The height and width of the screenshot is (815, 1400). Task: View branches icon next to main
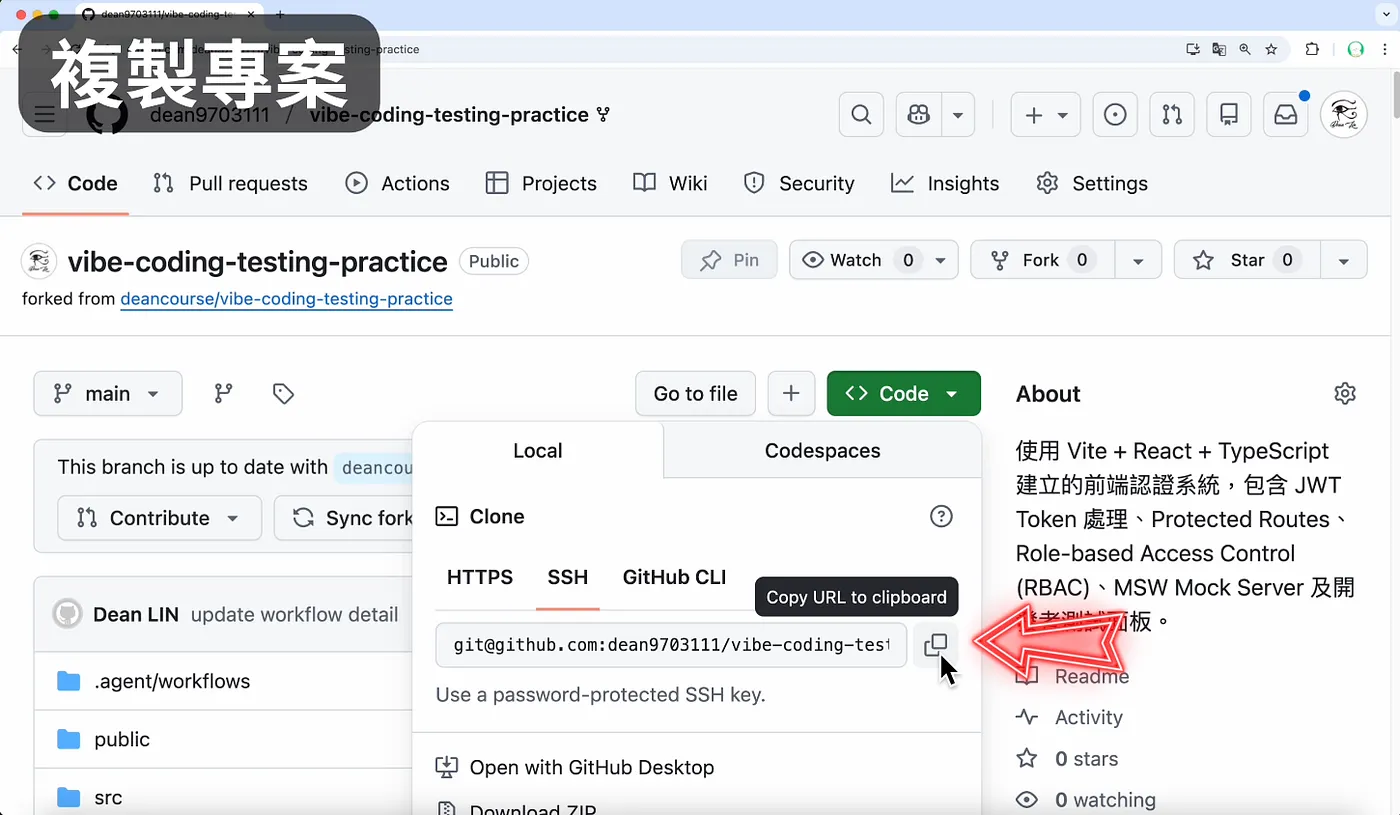point(224,394)
